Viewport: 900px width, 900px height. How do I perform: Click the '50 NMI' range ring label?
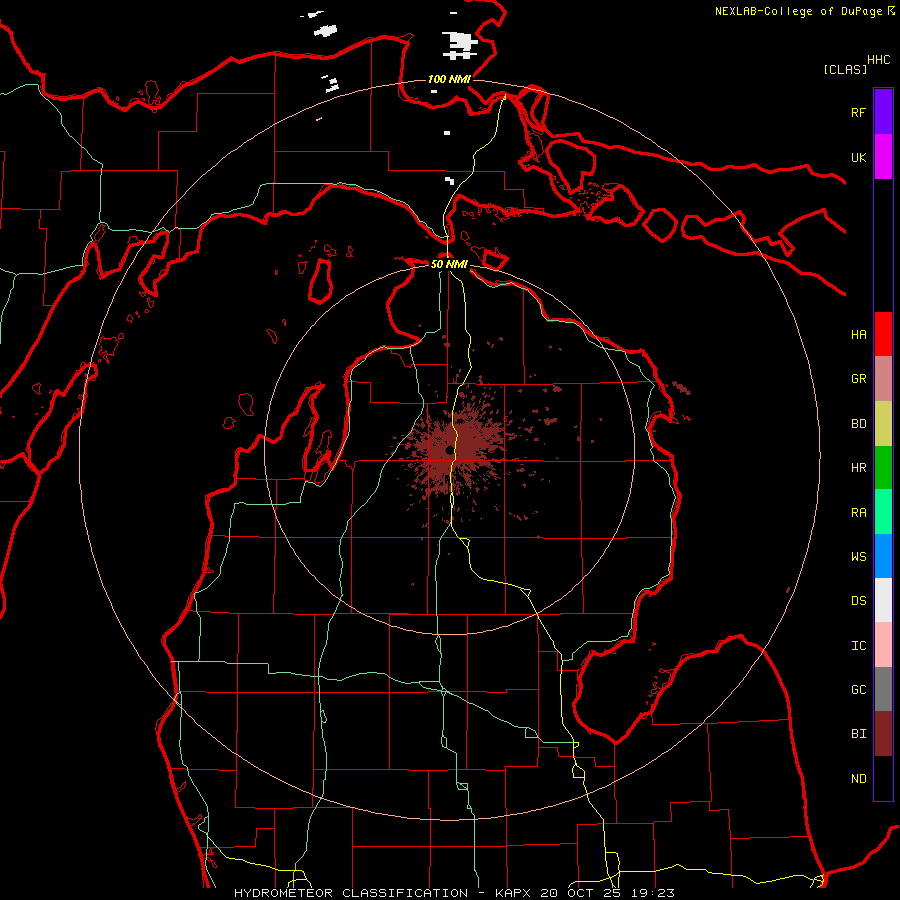click(449, 264)
